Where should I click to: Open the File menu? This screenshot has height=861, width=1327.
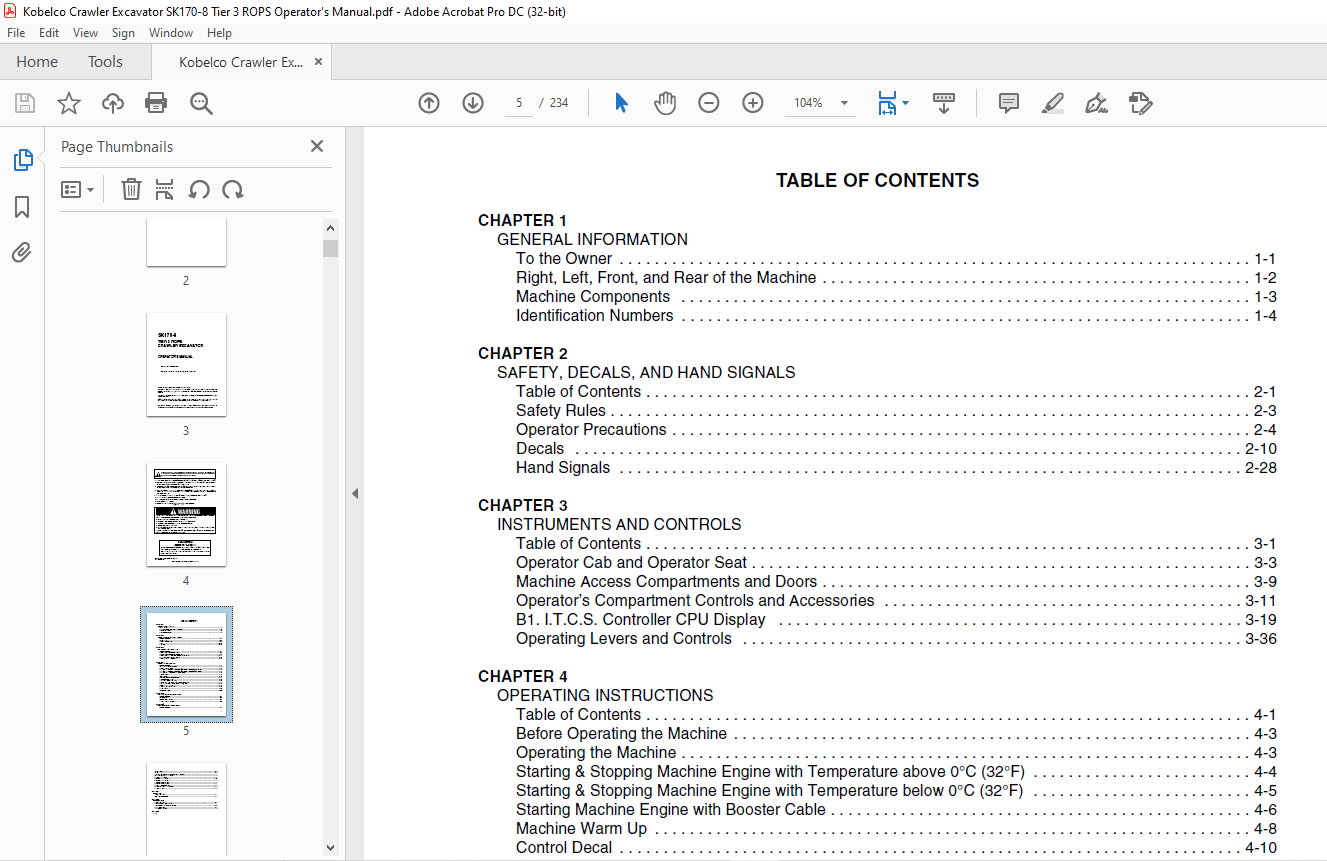click(x=16, y=33)
